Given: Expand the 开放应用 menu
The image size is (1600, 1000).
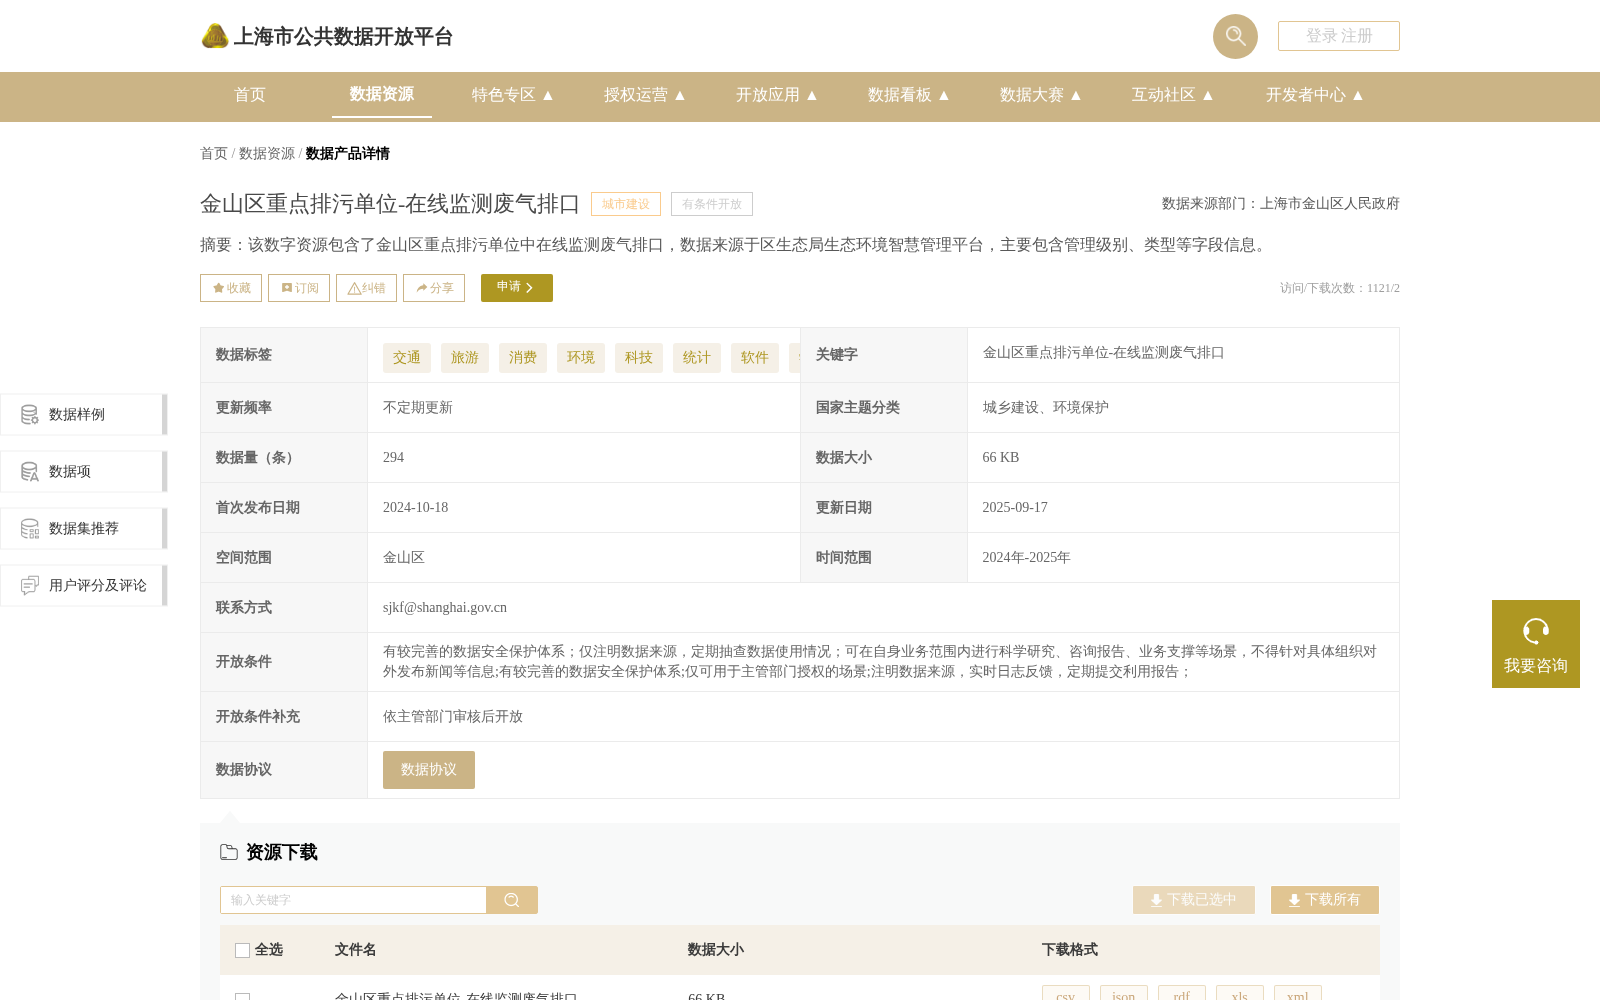Looking at the screenshot, I should click(x=777, y=95).
